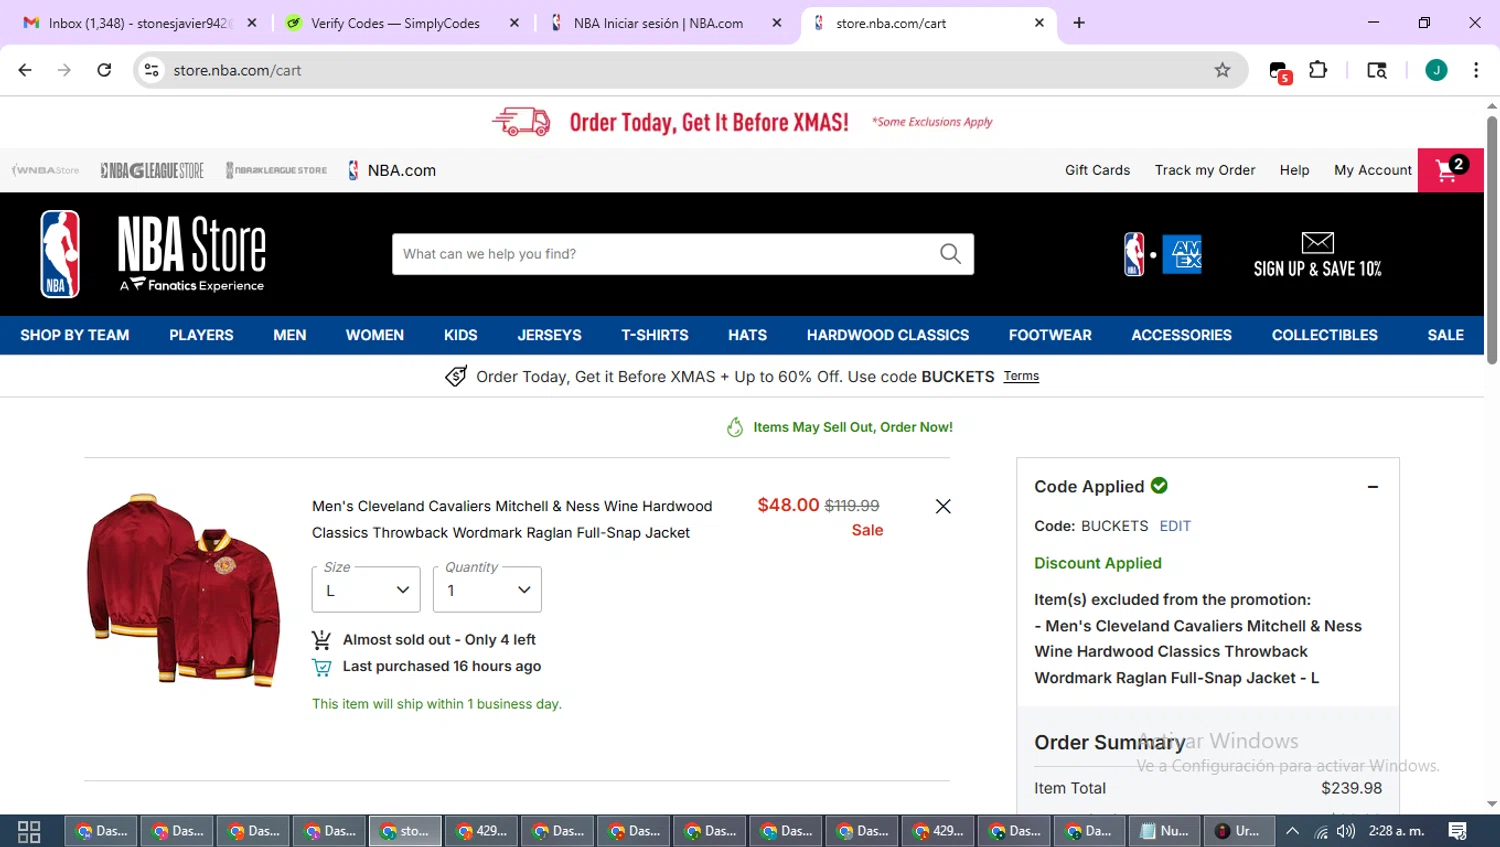Click the delivery truck banner icon
Screen dimensions: 1500x847
pyautogui.click(x=521, y=122)
